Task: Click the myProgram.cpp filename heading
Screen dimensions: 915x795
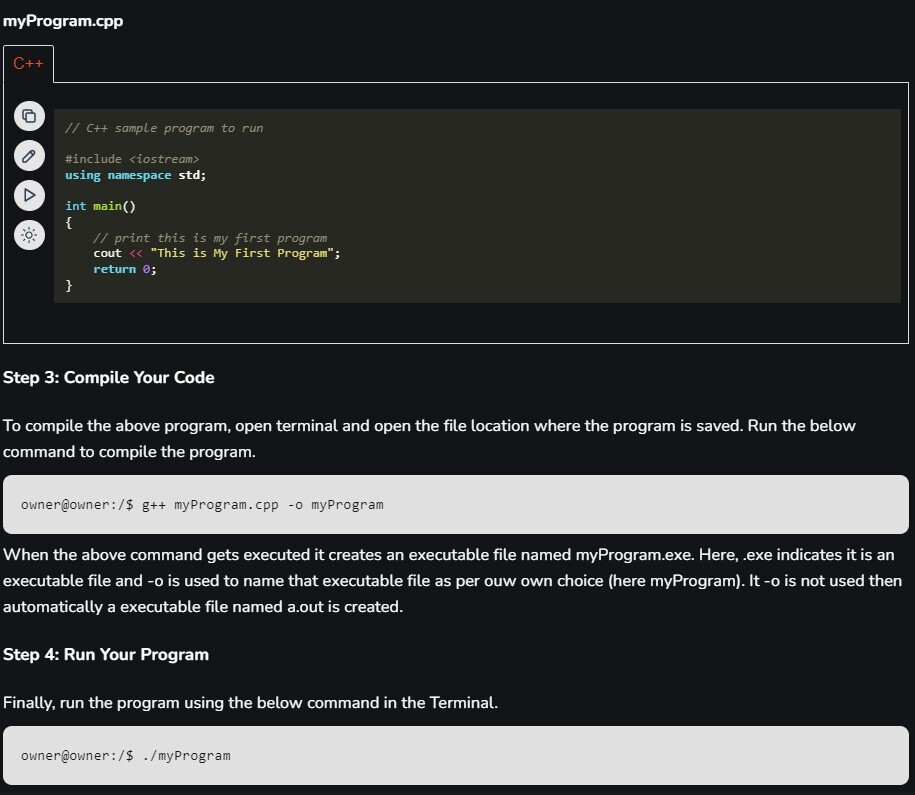Action: point(63,21)
